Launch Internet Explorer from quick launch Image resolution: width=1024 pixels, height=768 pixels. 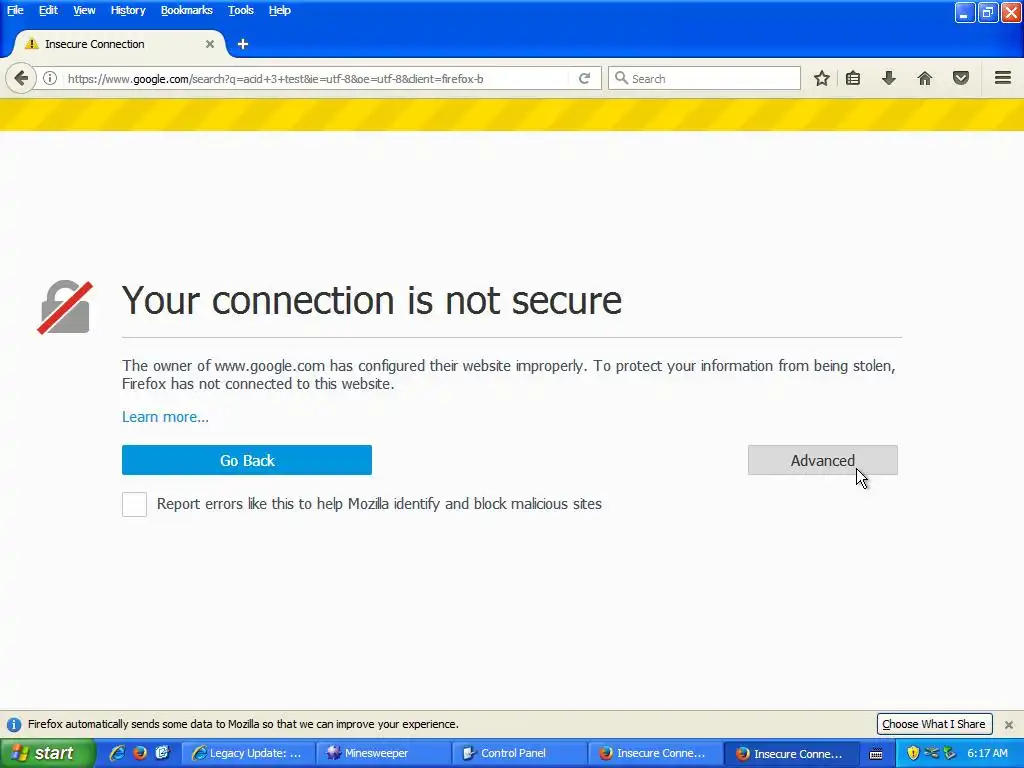(117, 753)
